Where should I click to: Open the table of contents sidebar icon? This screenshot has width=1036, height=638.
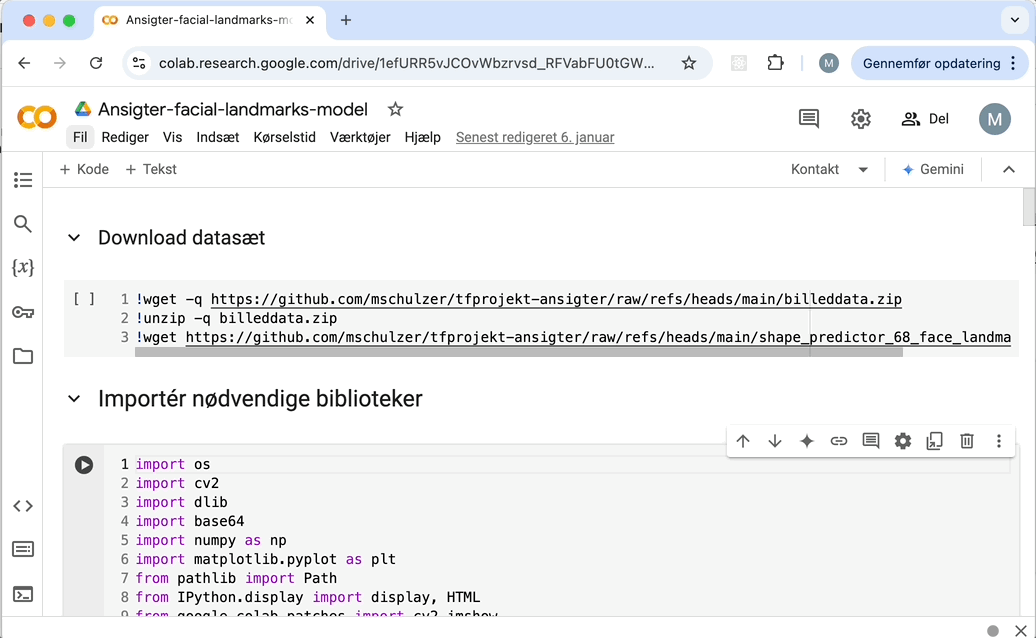[23, 180]
